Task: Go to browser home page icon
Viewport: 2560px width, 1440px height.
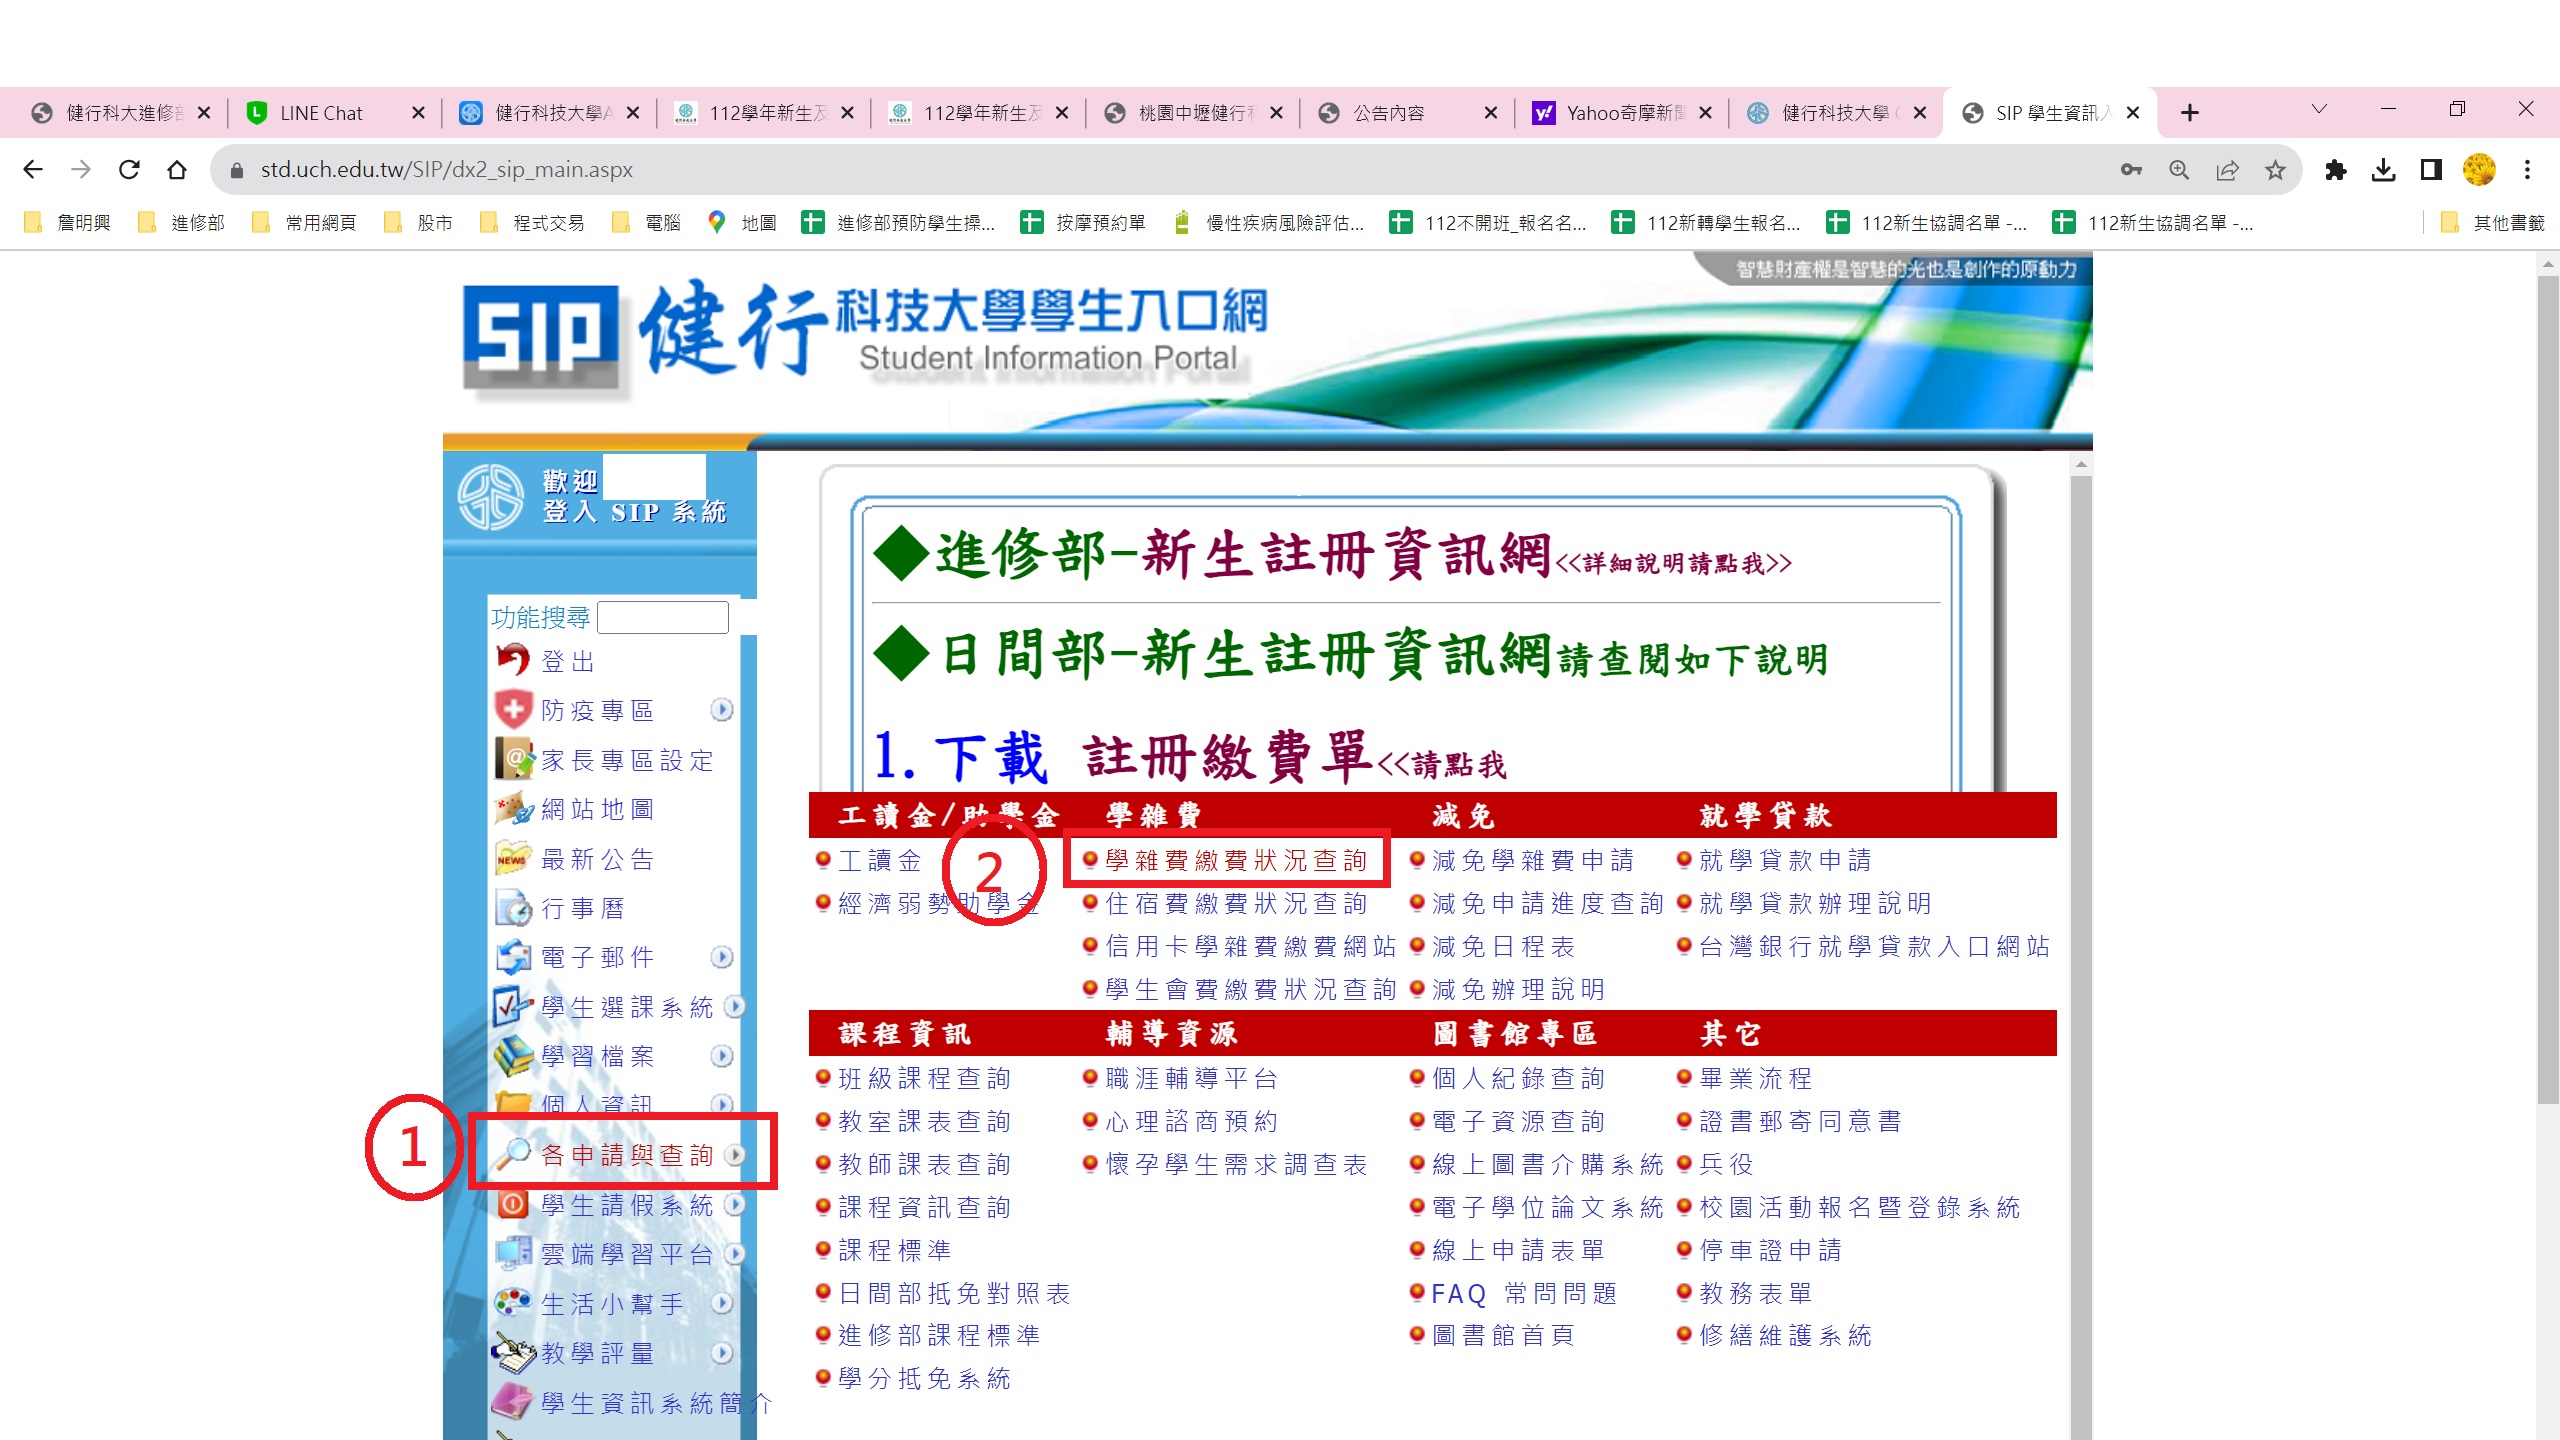Action: click(x=177, y=170)
